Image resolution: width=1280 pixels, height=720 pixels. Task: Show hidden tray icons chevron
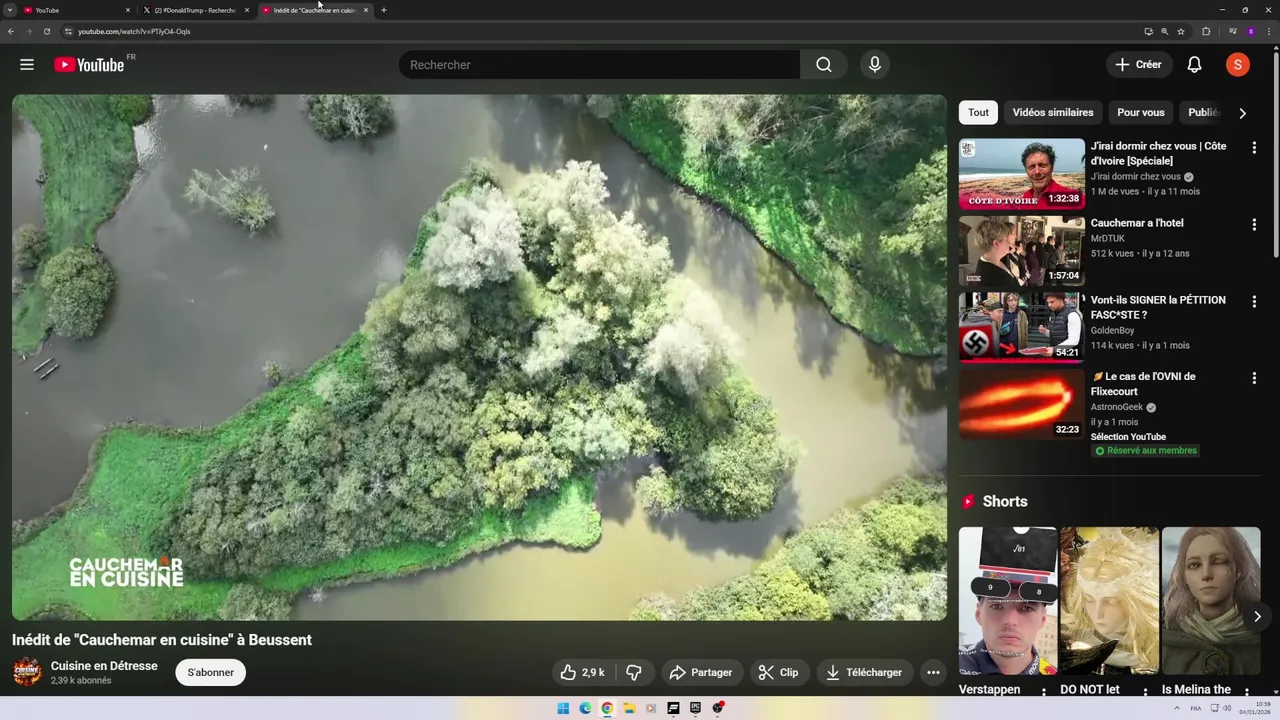(x=1178, y=708)
